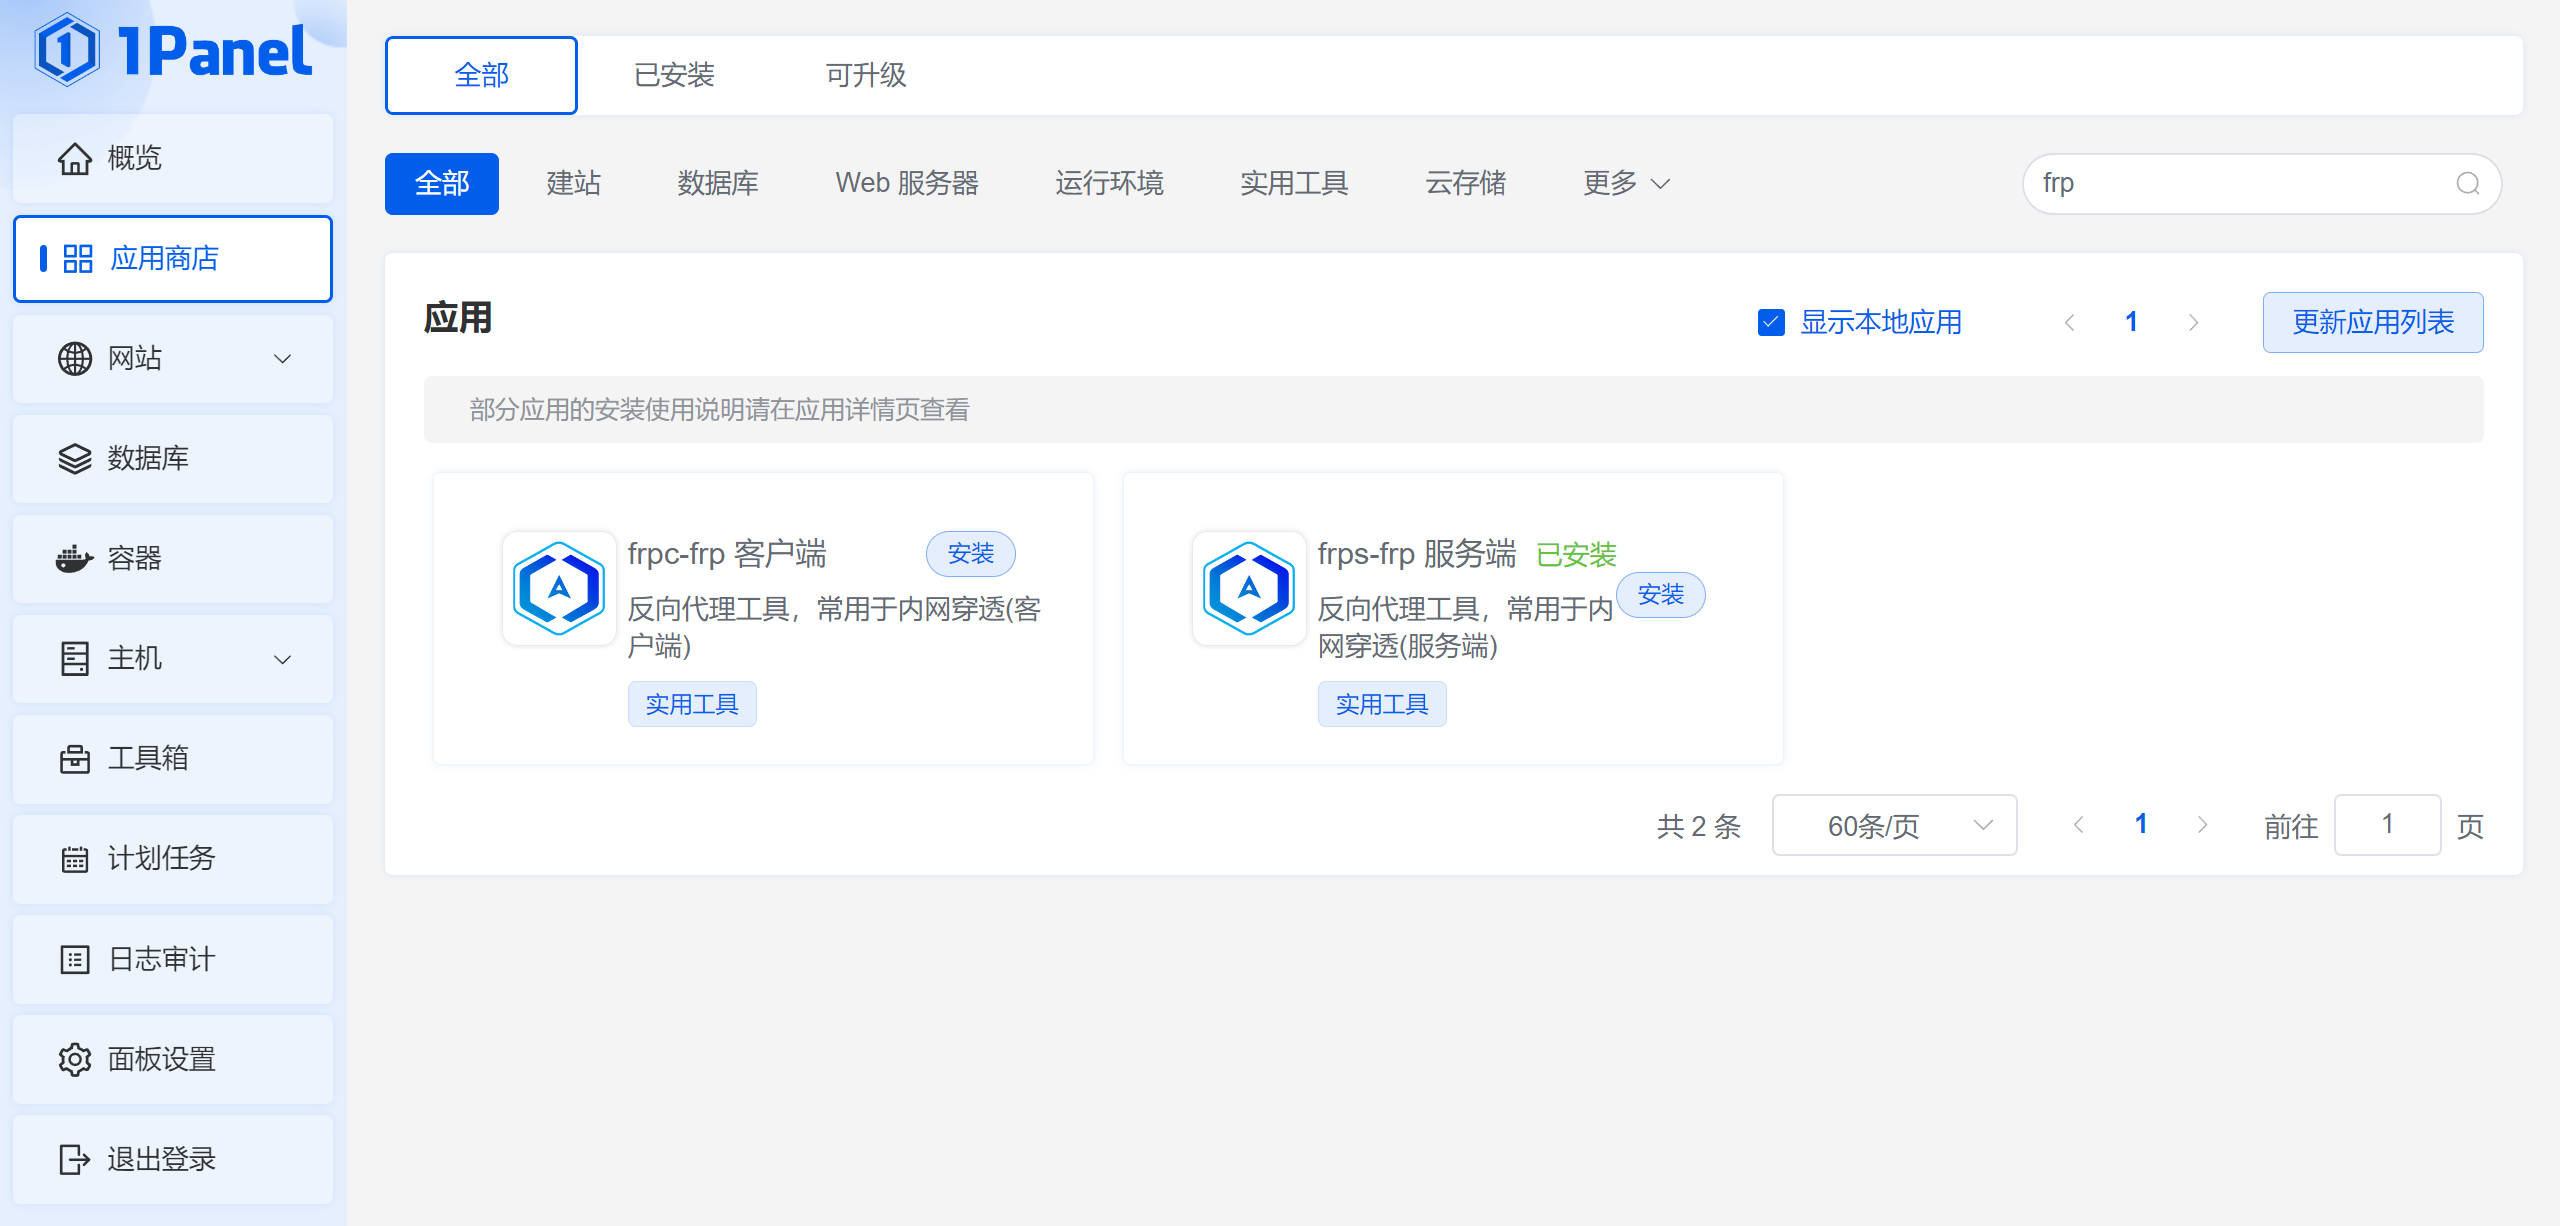This screenshot has width=2560, height=1226.
Task: Click the search magnifier icon
Action: [2468, 184]
